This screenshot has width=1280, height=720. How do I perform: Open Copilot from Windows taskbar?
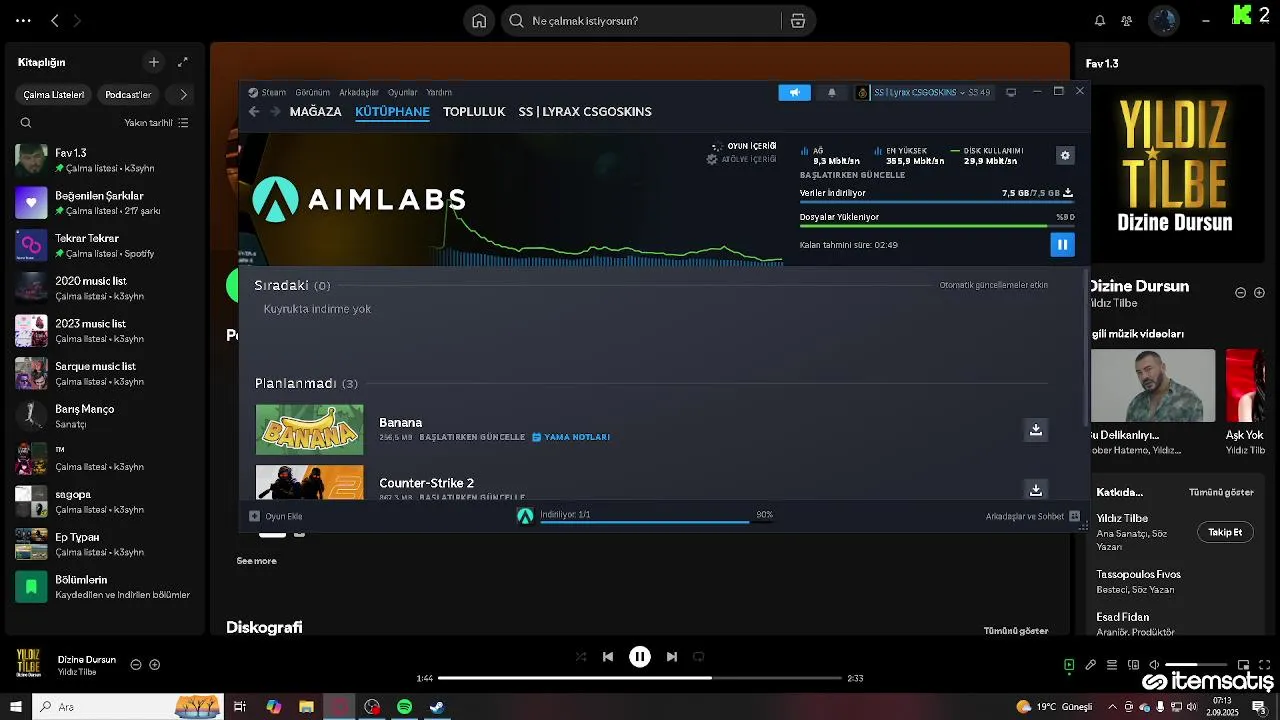coord(273,707)
